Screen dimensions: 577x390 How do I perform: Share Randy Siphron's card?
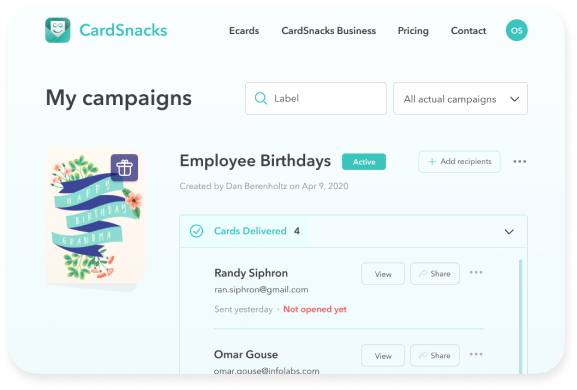(435, 274)
